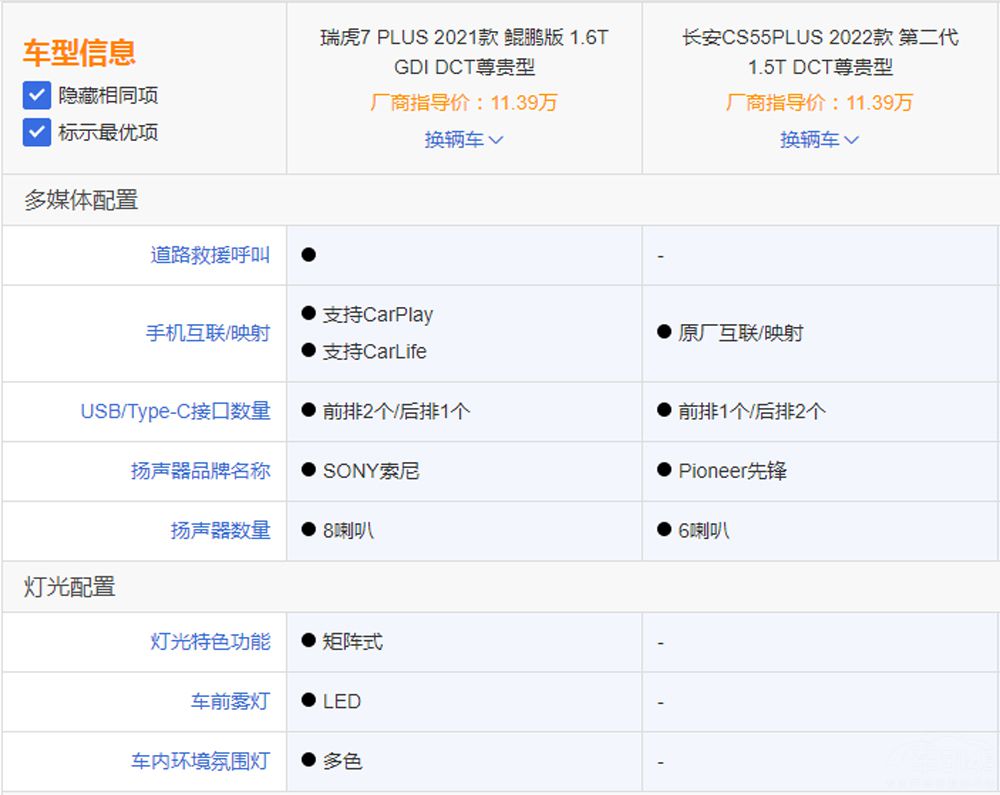Open the 灯光特色功能 parameter link
1000x795 pixels.
click(x=210, y=641)
